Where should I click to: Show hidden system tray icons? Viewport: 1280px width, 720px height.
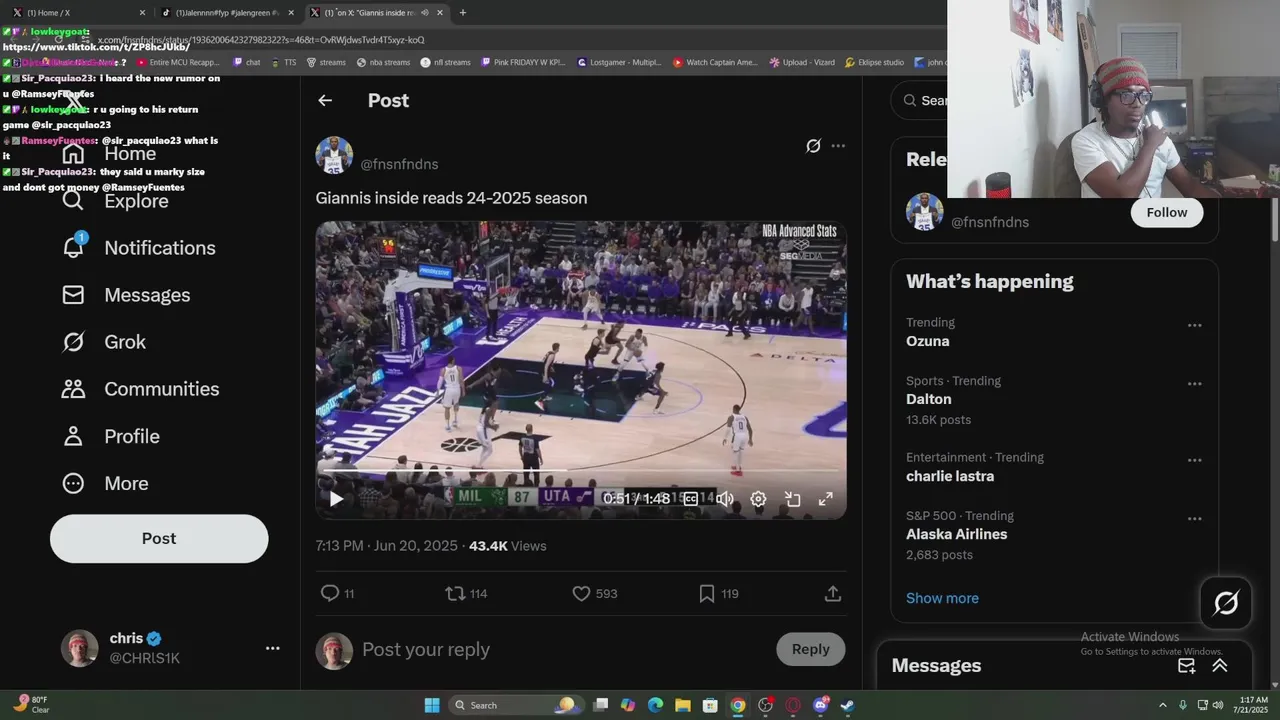(1162, 705)
